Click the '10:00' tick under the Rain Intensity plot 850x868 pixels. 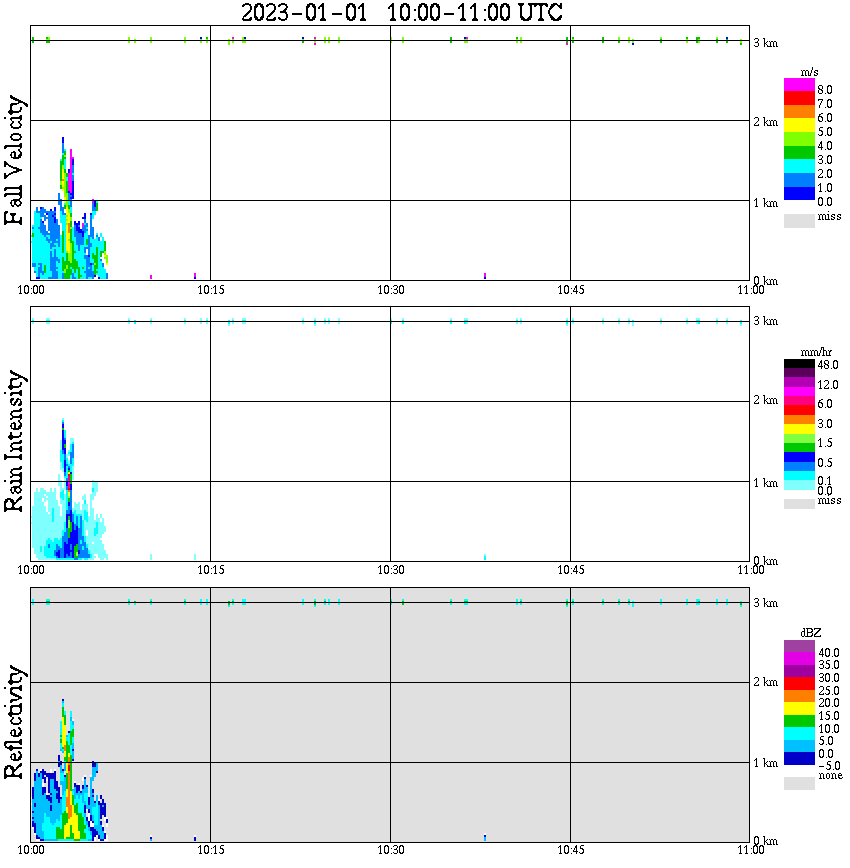(x=31, y=570)
